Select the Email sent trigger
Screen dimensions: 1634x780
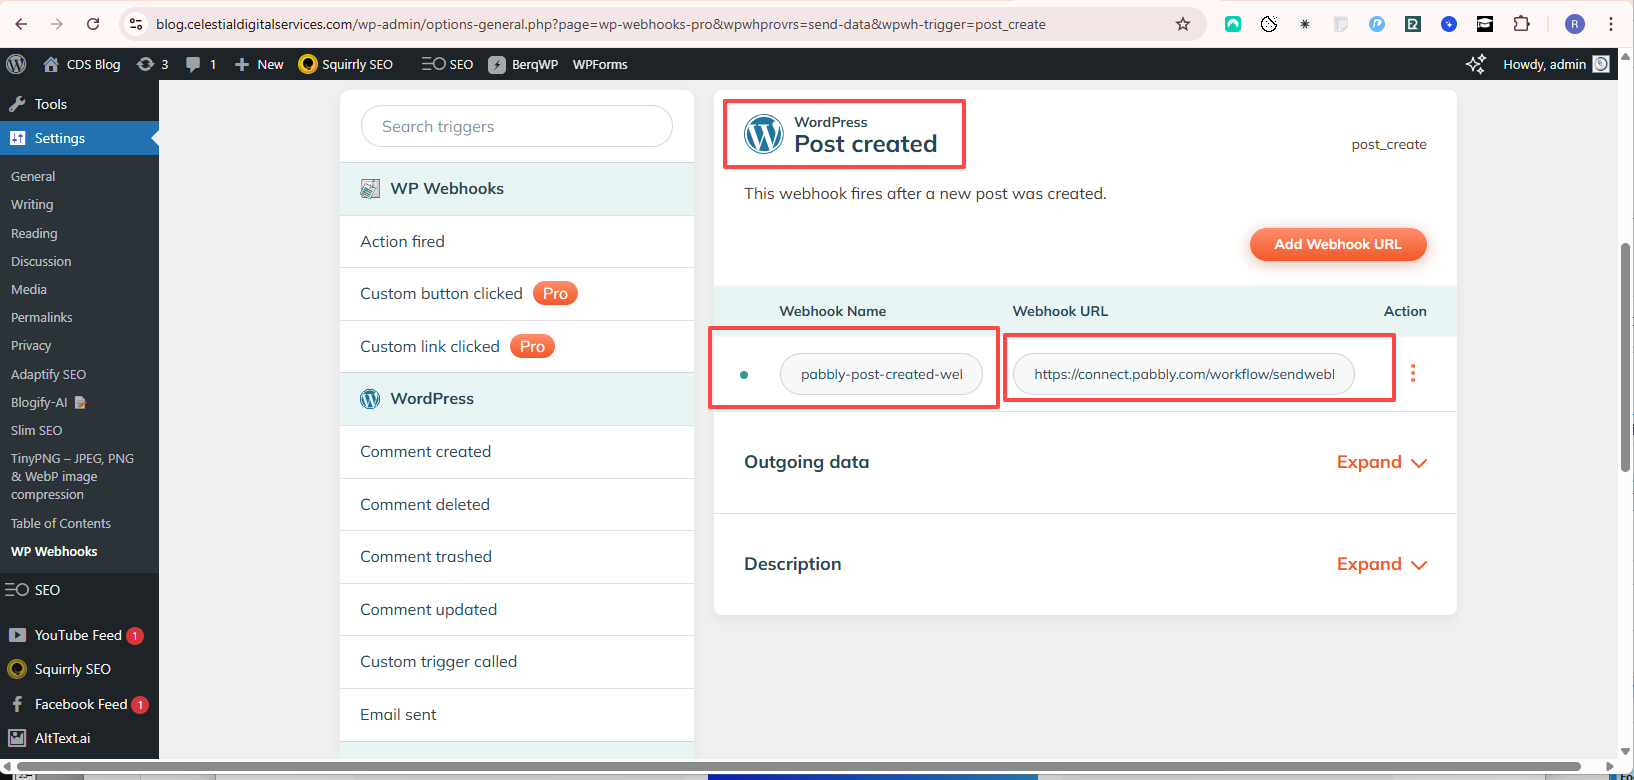517,715
